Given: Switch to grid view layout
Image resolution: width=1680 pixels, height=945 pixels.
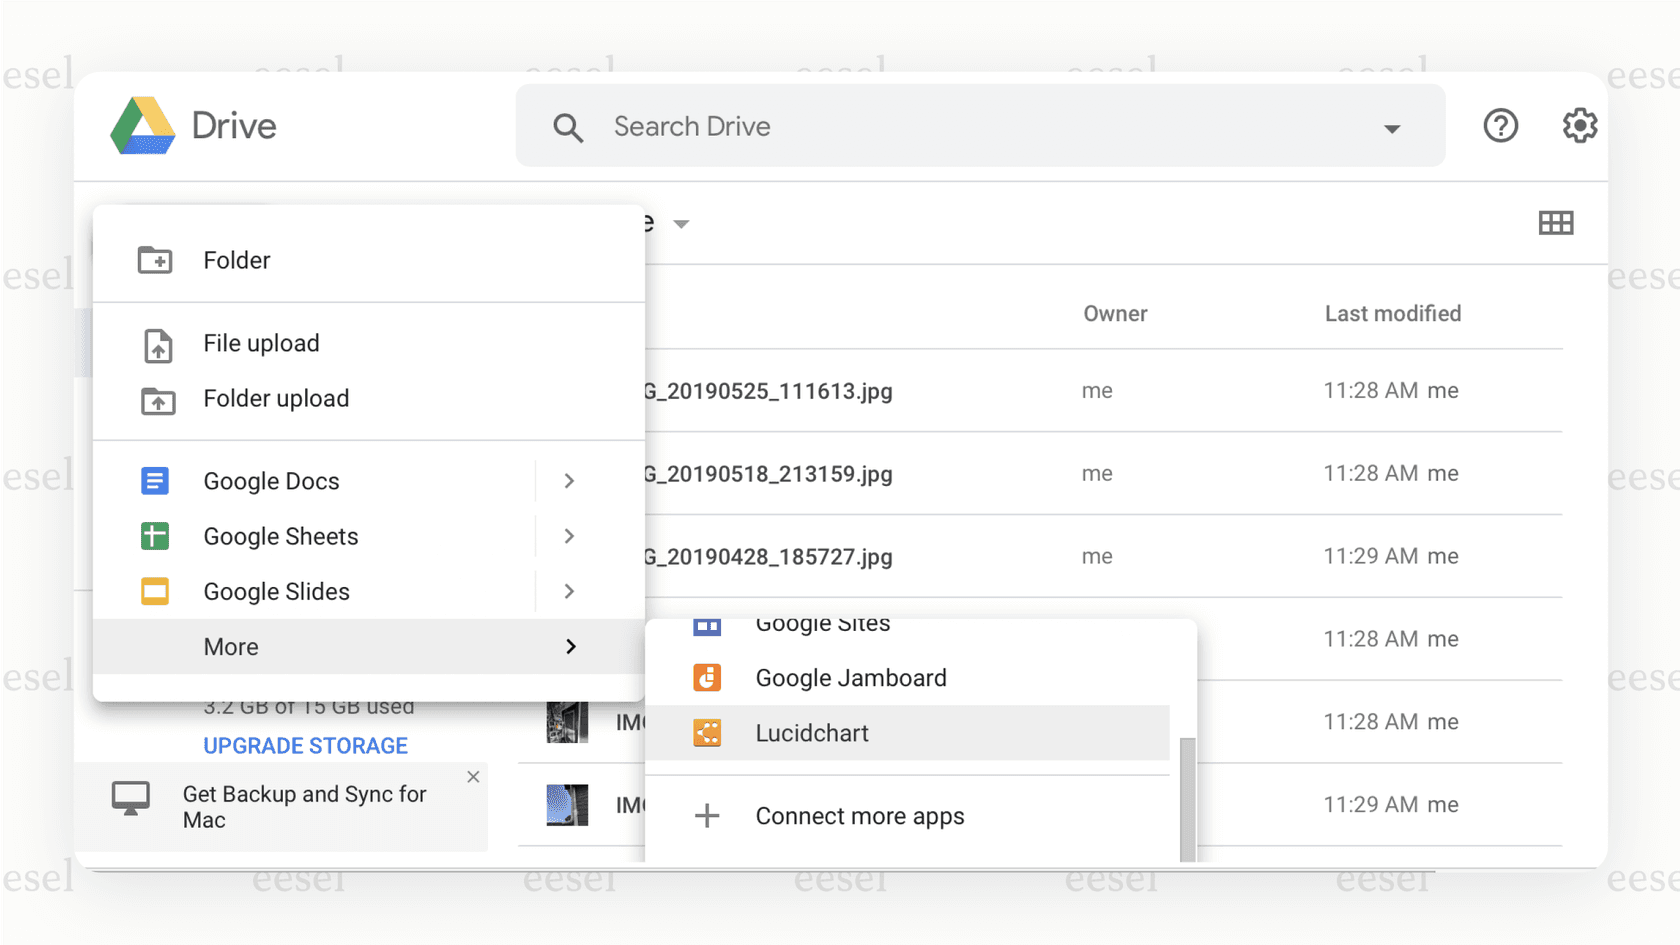Looking at the screenshot, I should (1556, 222).
